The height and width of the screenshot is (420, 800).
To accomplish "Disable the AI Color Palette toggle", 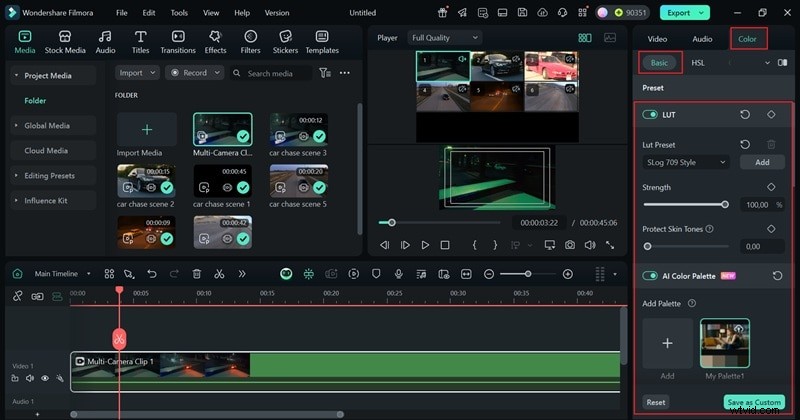I will [x=650, y=275].
